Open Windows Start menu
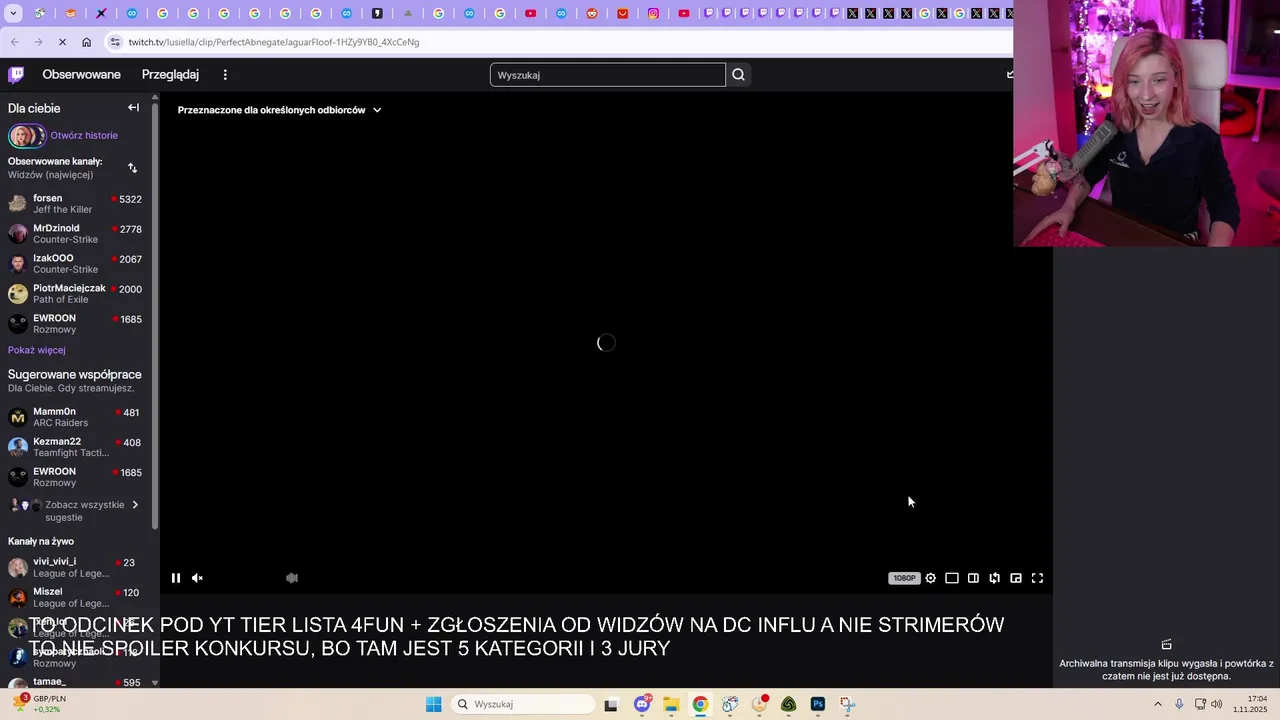The width and height of the screenshot is (1280, 720). coord(433,704)
